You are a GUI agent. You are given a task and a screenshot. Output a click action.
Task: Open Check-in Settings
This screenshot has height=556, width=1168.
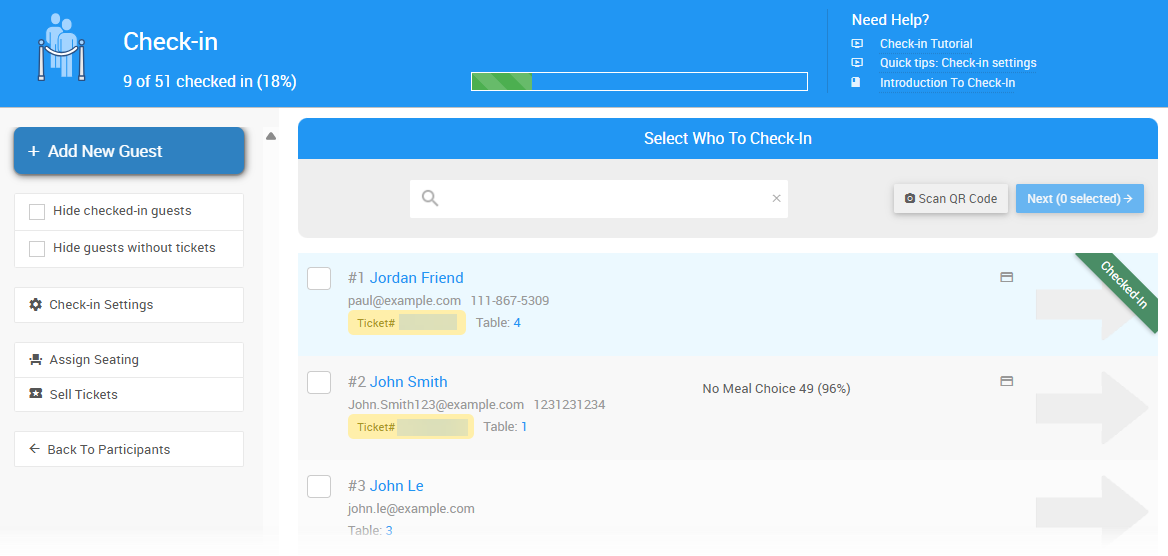[x=129, y=305]
